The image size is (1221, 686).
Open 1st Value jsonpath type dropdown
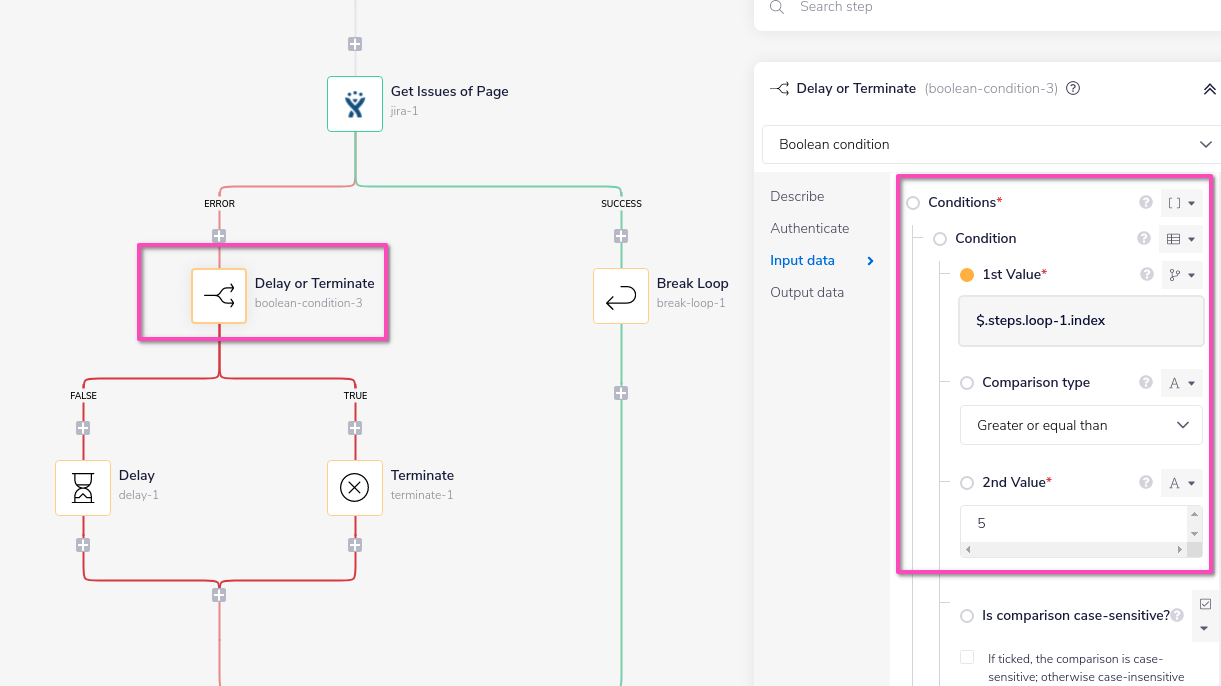(1181, 275)
